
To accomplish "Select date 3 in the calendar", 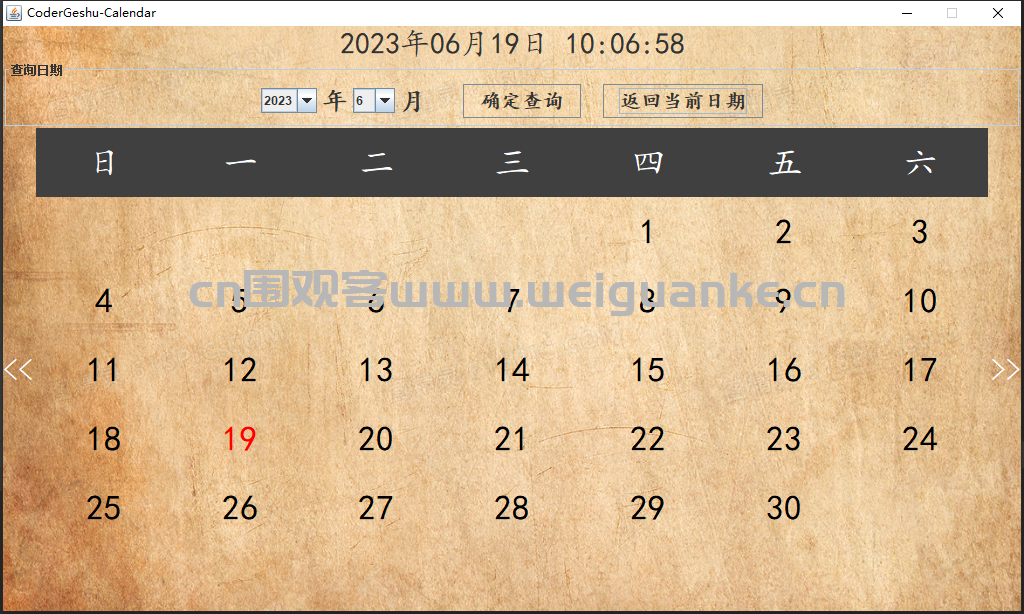I will pos(920,232).
